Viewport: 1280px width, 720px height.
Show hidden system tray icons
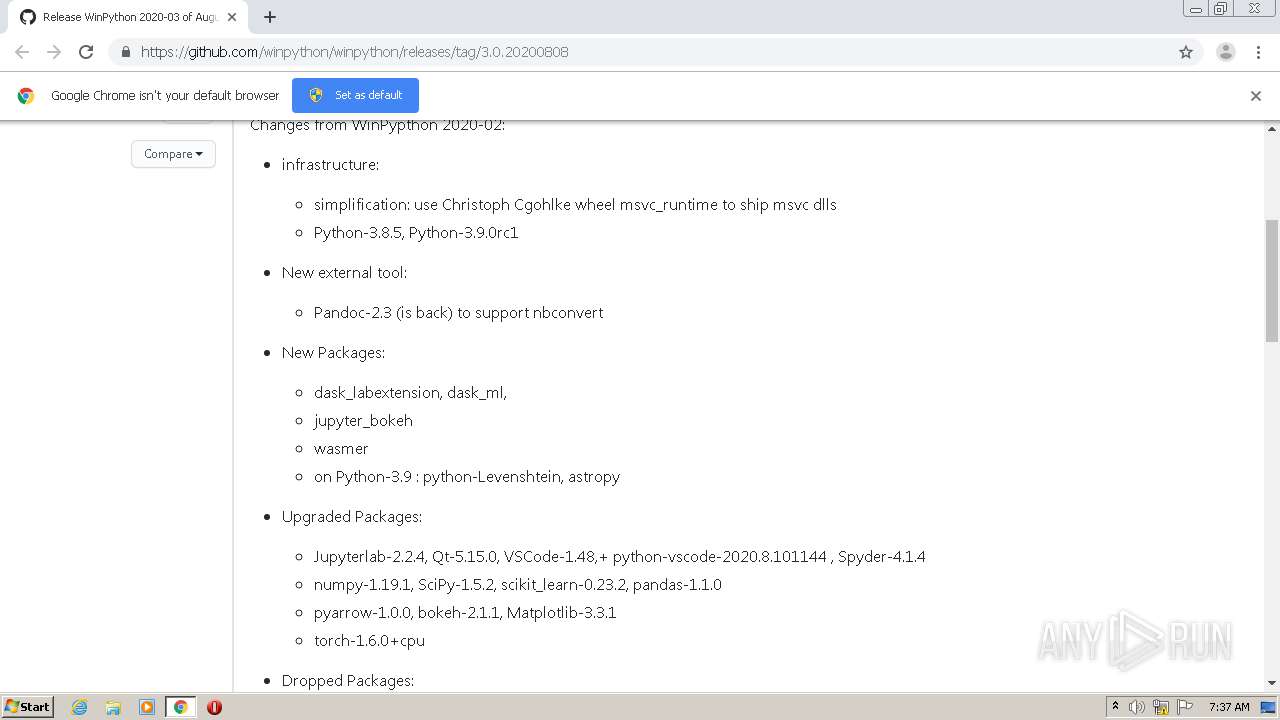coord(1115,707)
